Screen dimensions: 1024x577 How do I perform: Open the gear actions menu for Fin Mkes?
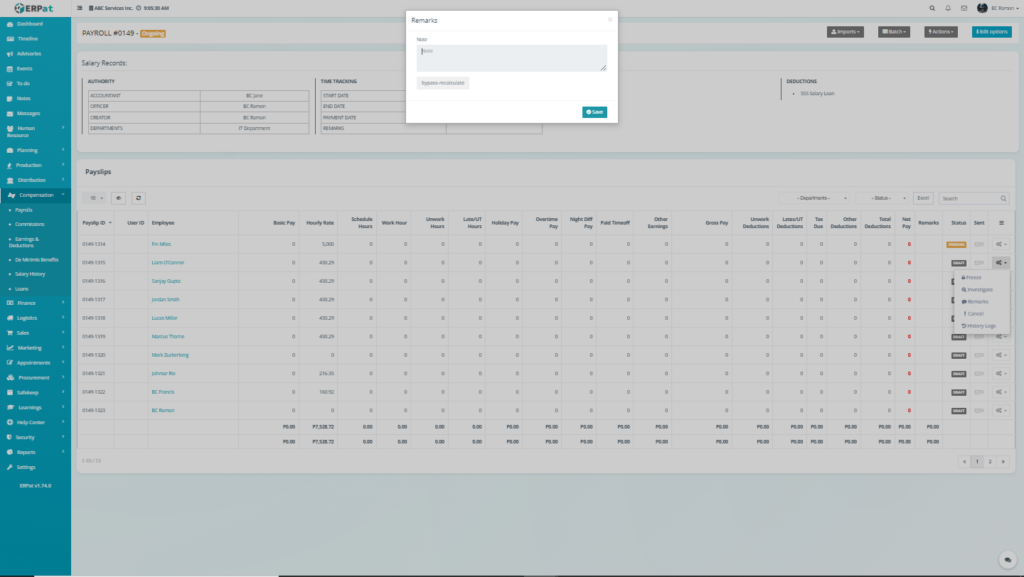pyautogui.click(x=1000, y=244)
